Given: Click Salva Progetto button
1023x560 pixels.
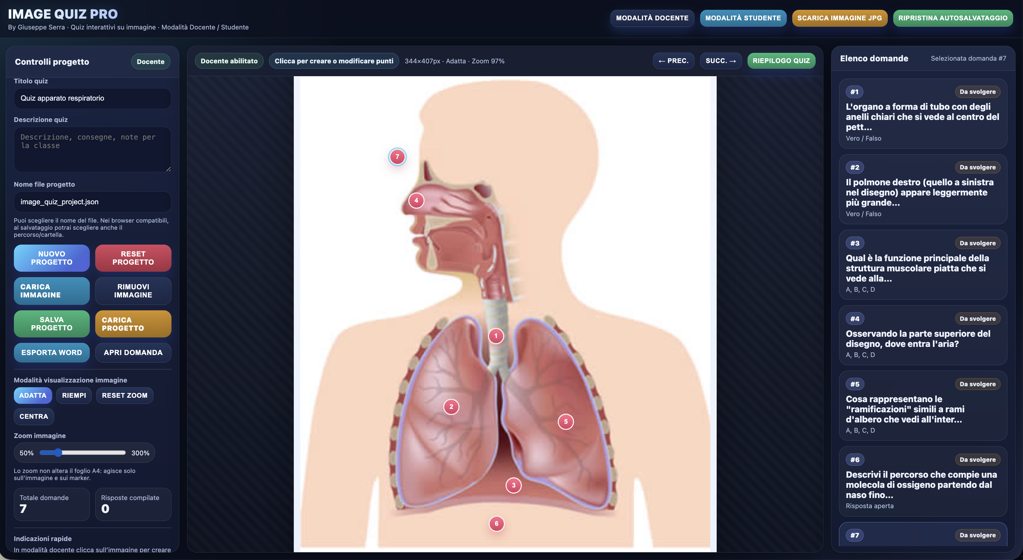Looking at the screenshot, I should pyautogui.click(x=52, y=324).
